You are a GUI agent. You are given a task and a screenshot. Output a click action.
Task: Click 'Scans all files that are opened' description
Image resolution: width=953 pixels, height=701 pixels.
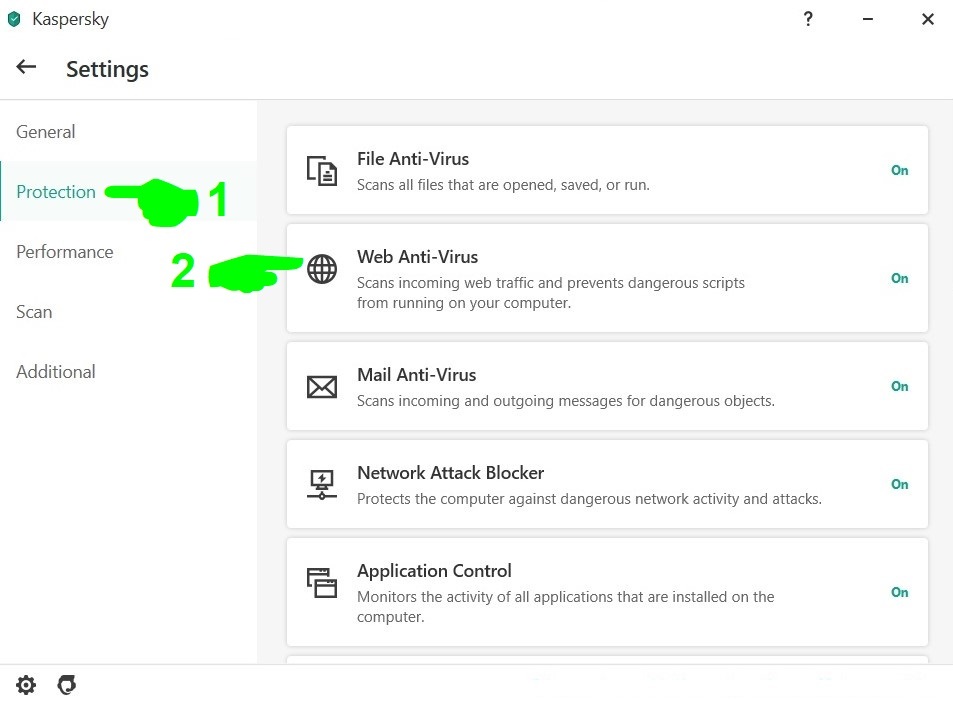[503, 185]
